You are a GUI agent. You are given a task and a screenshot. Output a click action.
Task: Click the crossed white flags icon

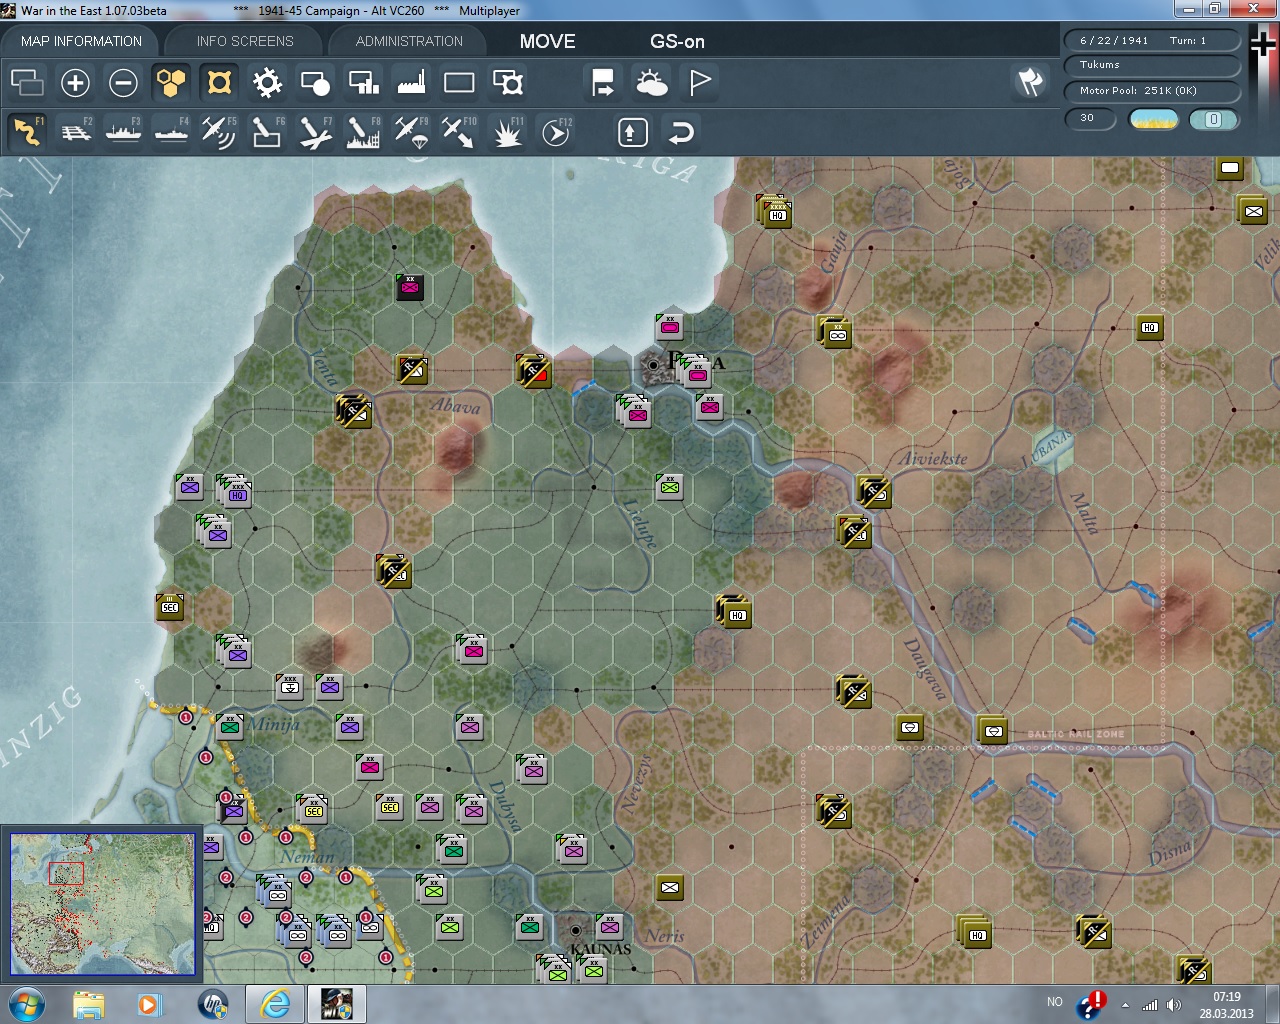(x=1030, y=82)
